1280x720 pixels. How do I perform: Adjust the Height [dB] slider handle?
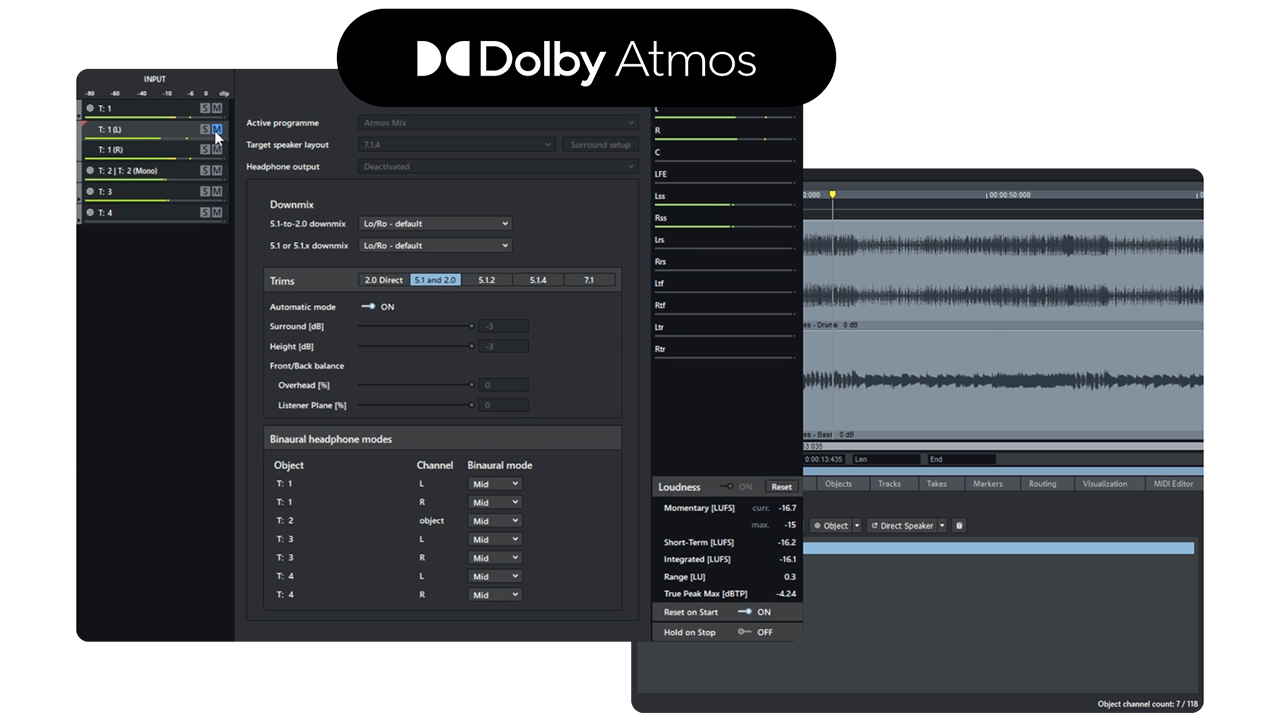(471, 346)
